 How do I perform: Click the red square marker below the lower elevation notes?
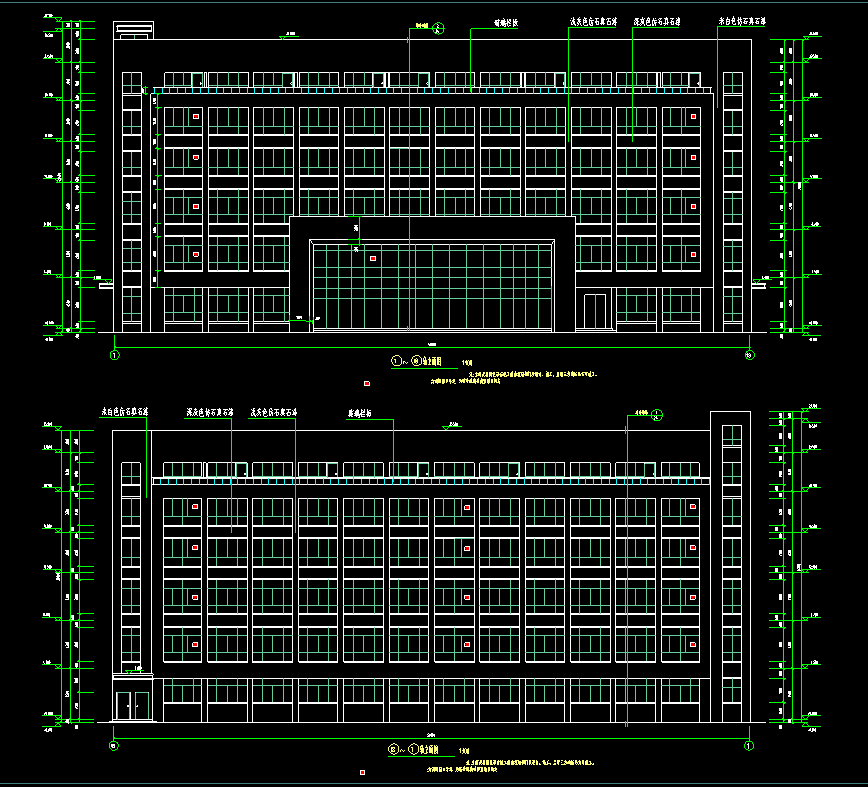coord(362,772)
